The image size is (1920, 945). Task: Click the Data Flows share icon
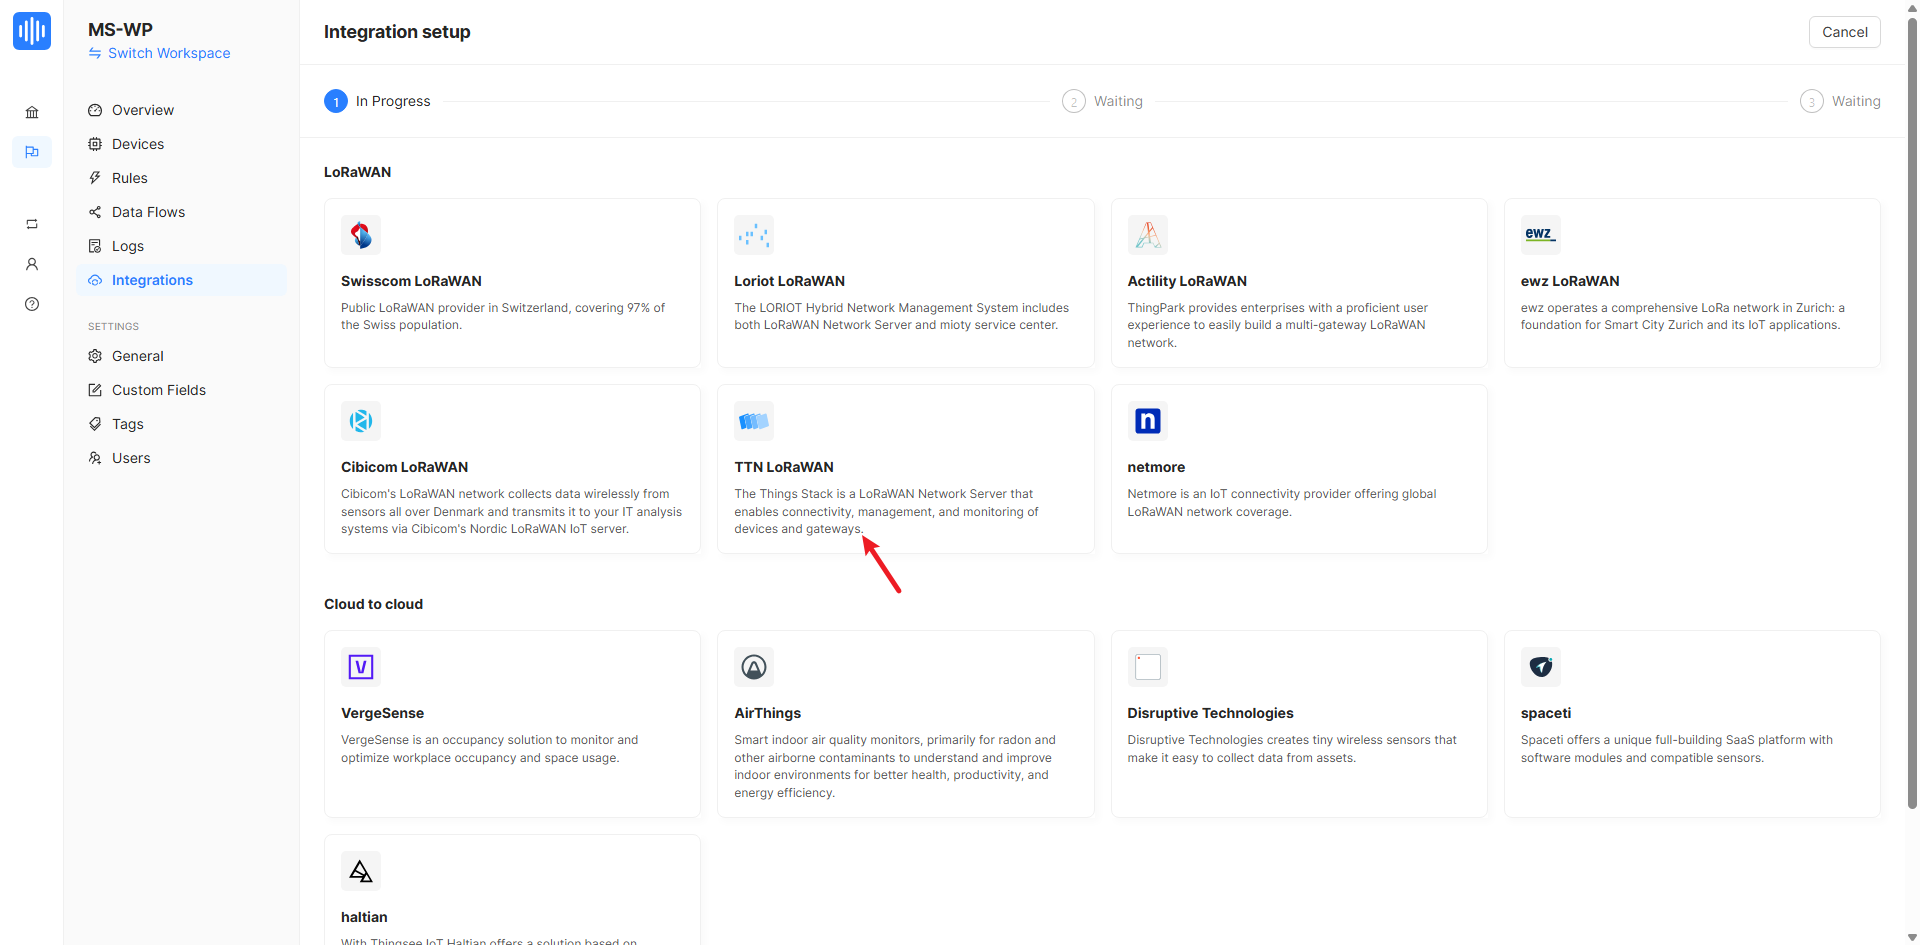coord(95,212)
